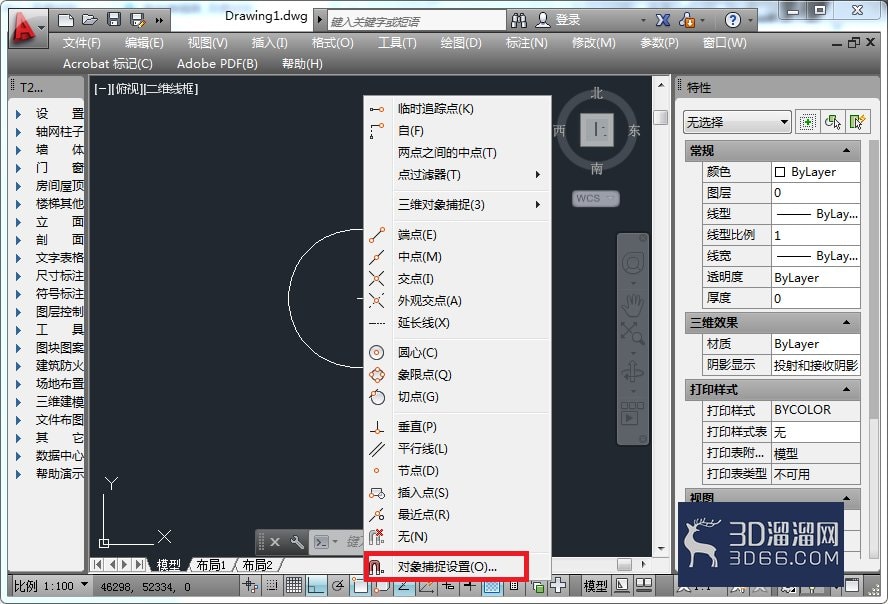
Task: Click the keyword search input field
Action: pyautogui.click(x=417, y=21)
